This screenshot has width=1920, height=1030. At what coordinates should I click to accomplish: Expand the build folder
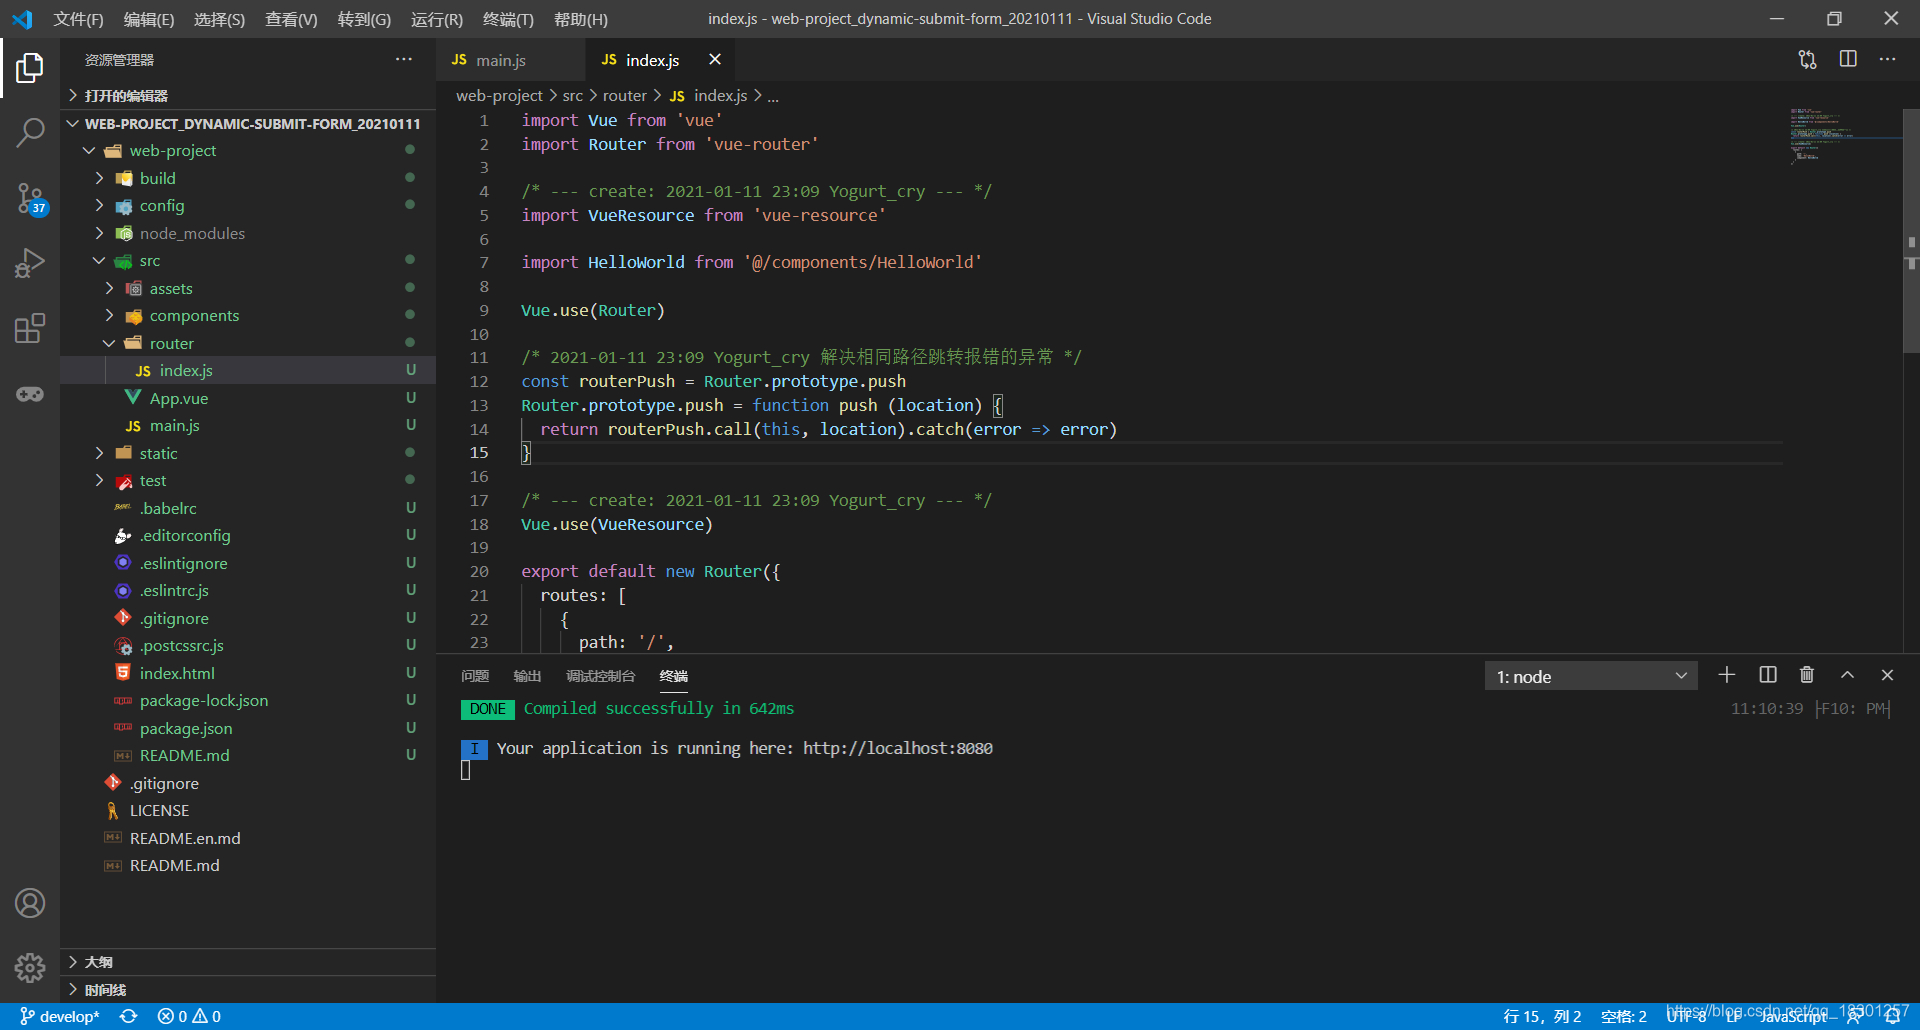click(x=248, y=178)
